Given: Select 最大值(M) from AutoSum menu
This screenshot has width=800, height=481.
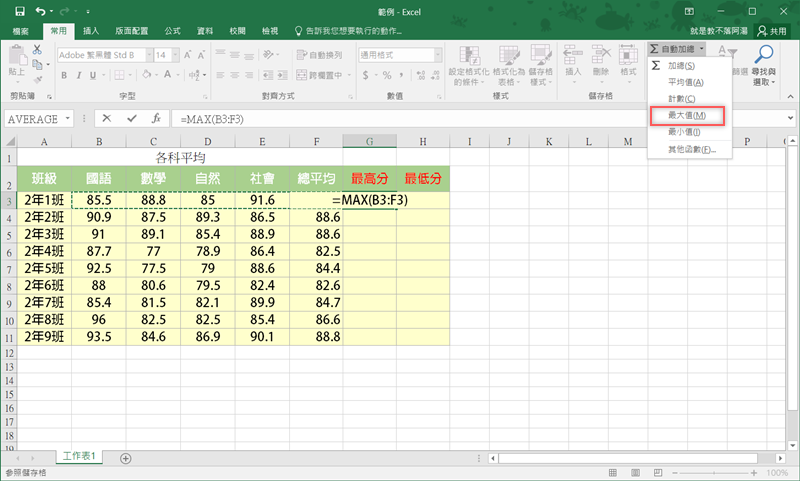Looking at the screenshot, I should (686, 116).
